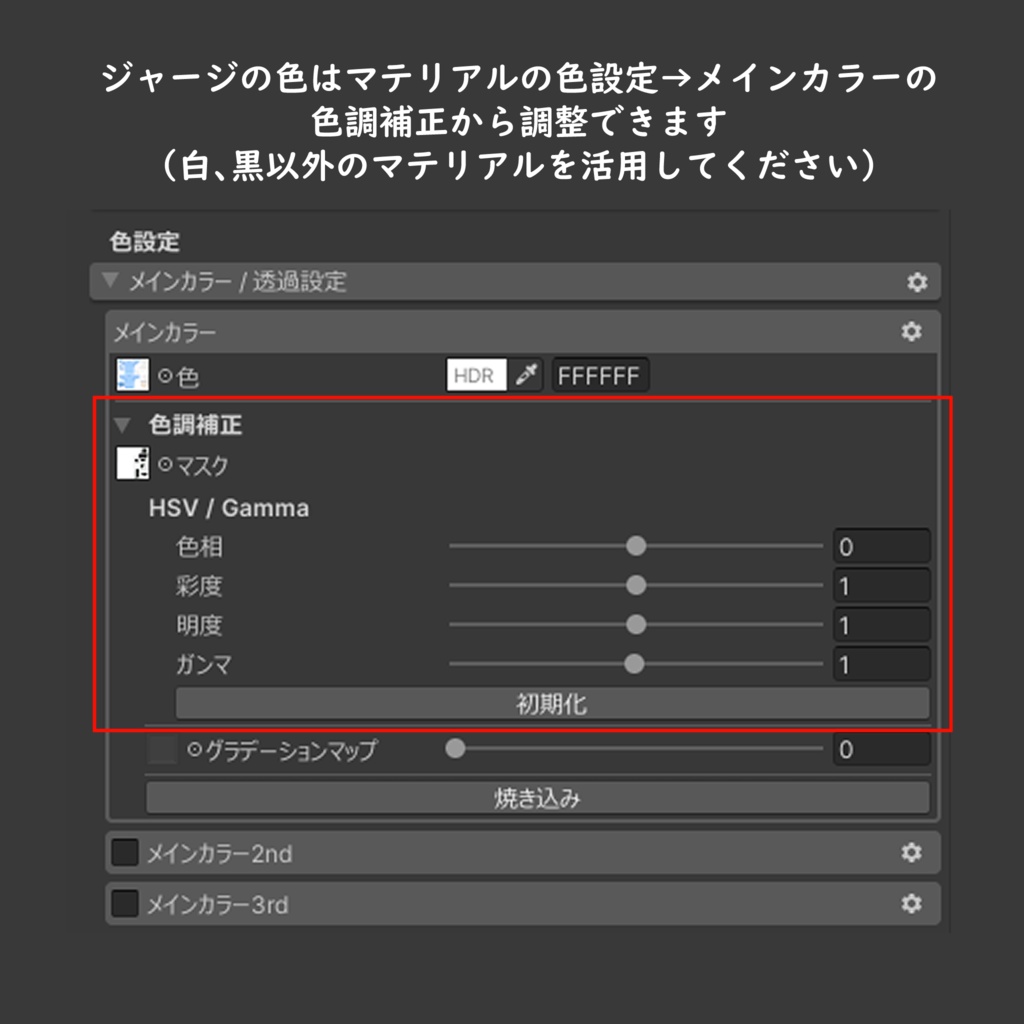1024x1024 pixels.
Task: Open the メインカラー3rd gear settings
Action: click(x=912, y=904)
